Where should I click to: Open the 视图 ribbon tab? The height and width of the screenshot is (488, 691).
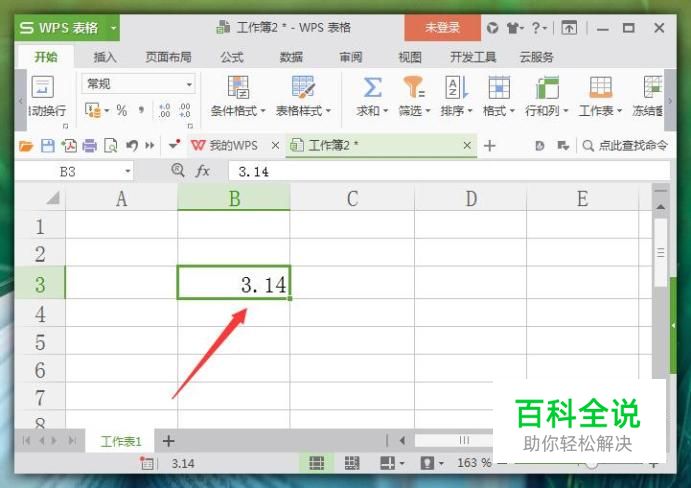(x=410, y=57)
